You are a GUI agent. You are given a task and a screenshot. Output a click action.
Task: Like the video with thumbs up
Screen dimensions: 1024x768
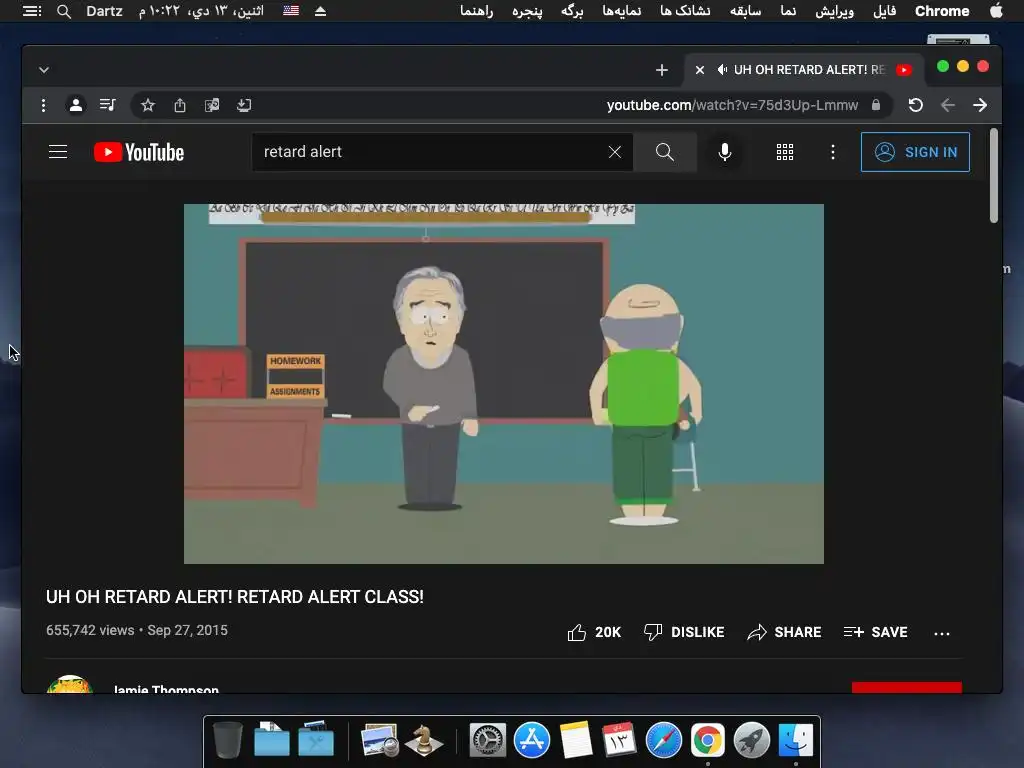[x=594, y=632]
